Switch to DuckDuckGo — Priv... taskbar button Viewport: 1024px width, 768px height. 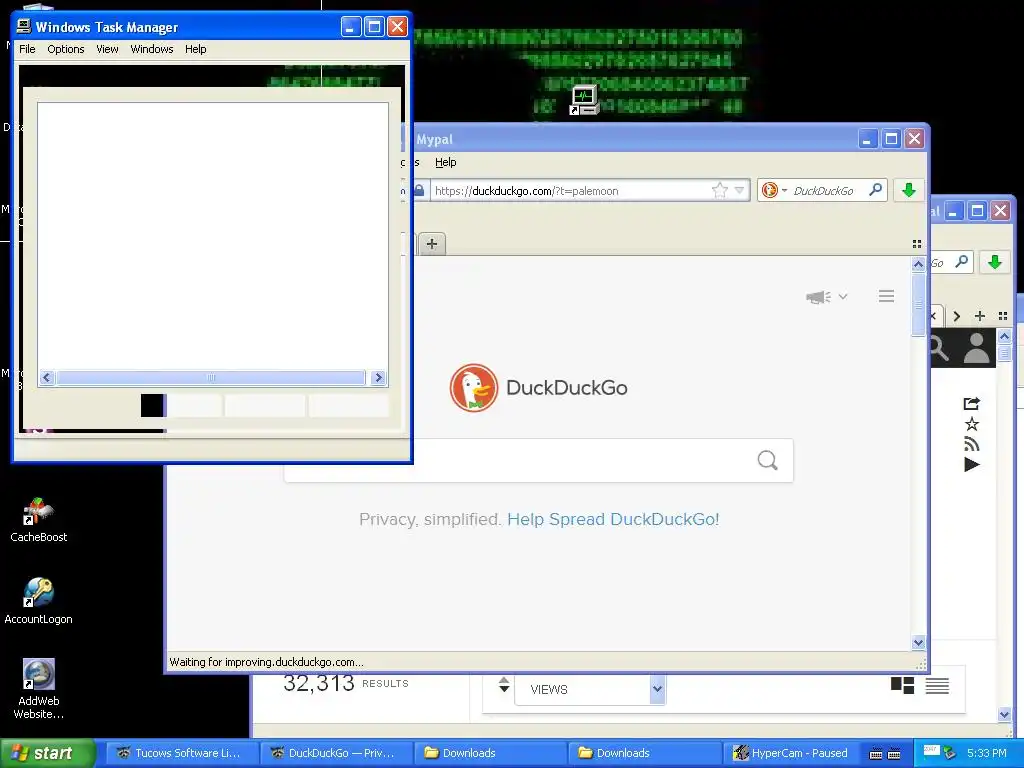tap(336, 753)
